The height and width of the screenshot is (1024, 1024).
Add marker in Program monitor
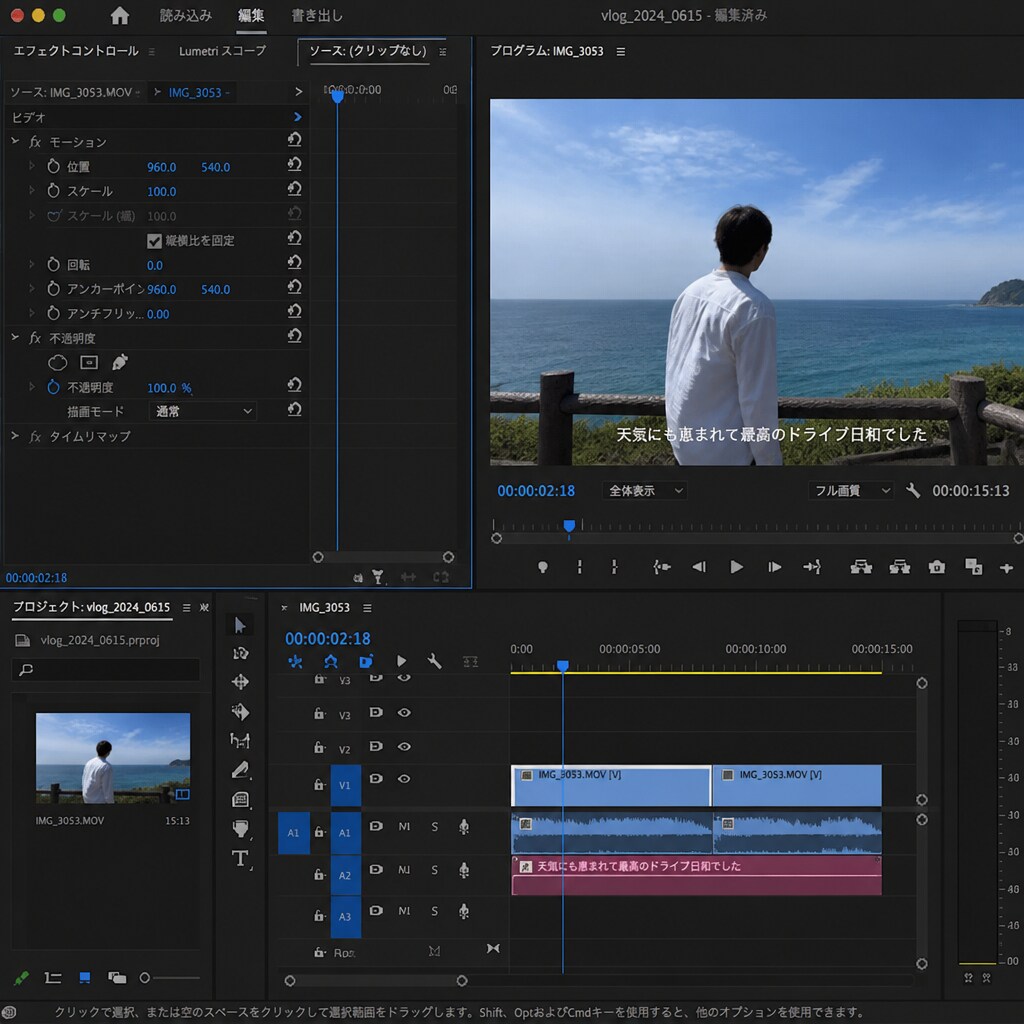(543, 567)
